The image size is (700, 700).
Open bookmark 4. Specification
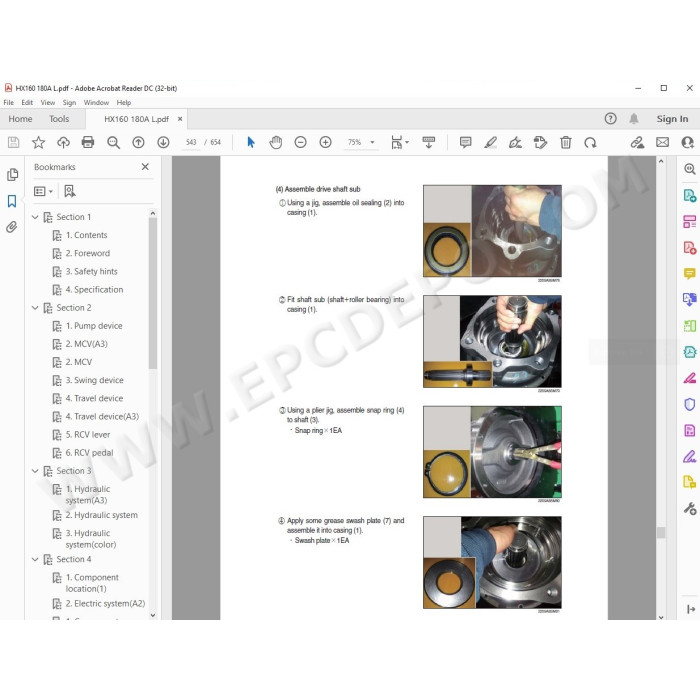94,290
